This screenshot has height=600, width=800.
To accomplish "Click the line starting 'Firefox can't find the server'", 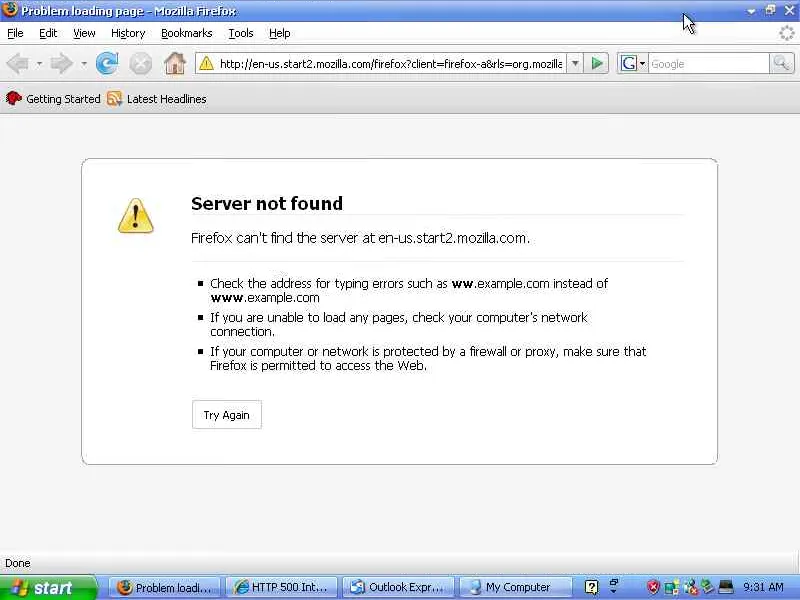I will [360, 238].
